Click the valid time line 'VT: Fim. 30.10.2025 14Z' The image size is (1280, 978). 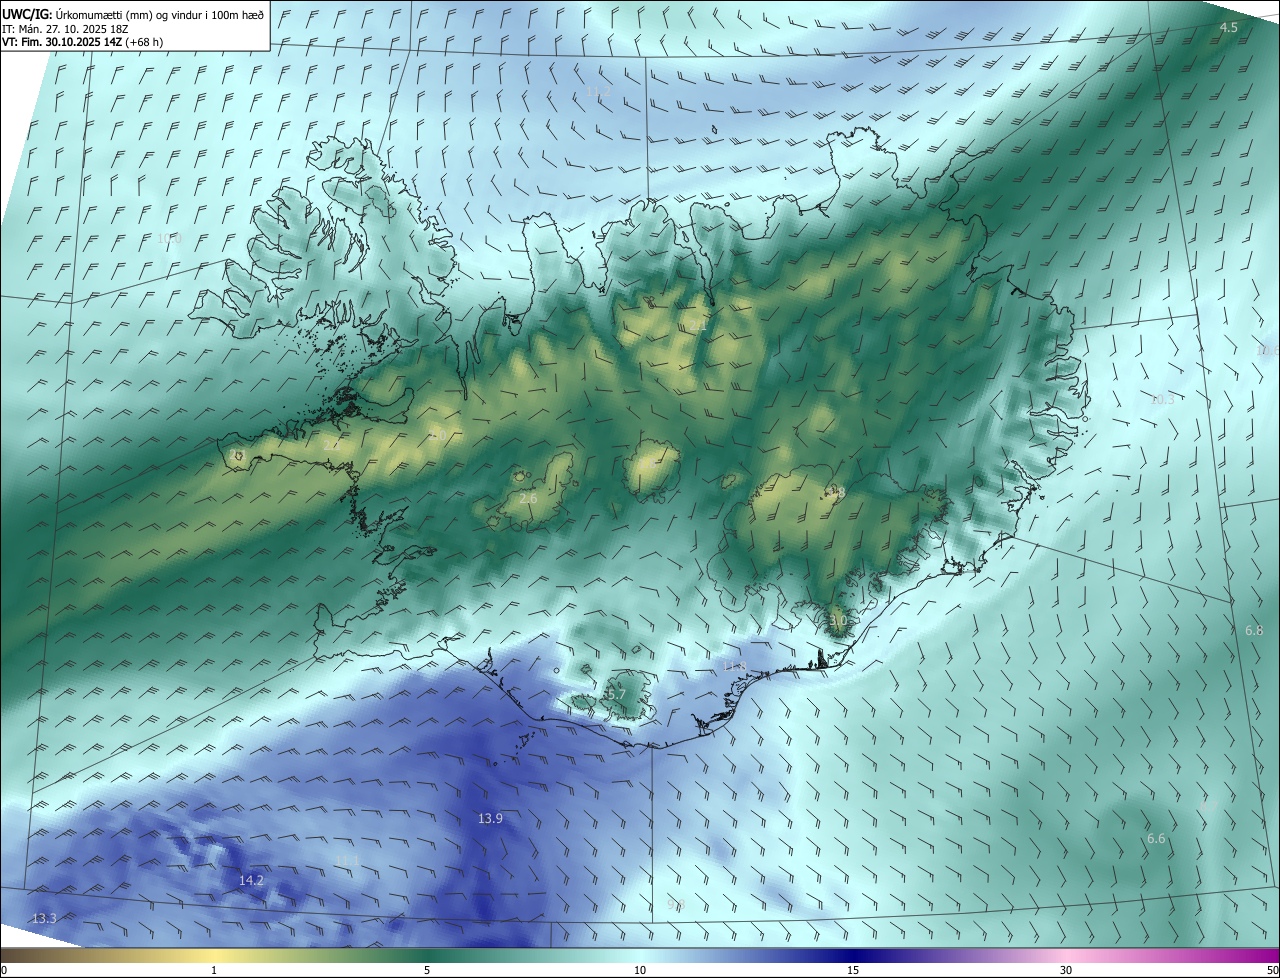[62, 43]
